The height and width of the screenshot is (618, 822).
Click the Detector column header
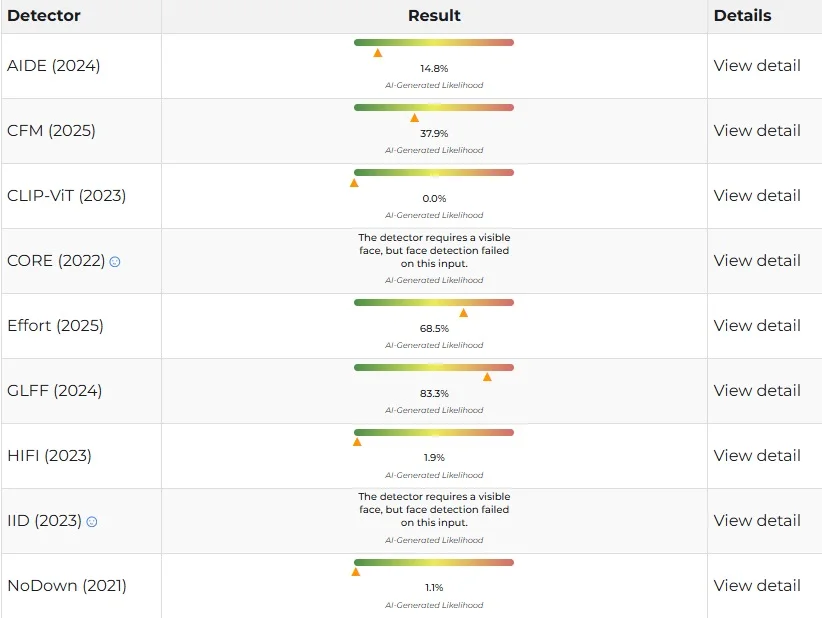click(44, 16)
